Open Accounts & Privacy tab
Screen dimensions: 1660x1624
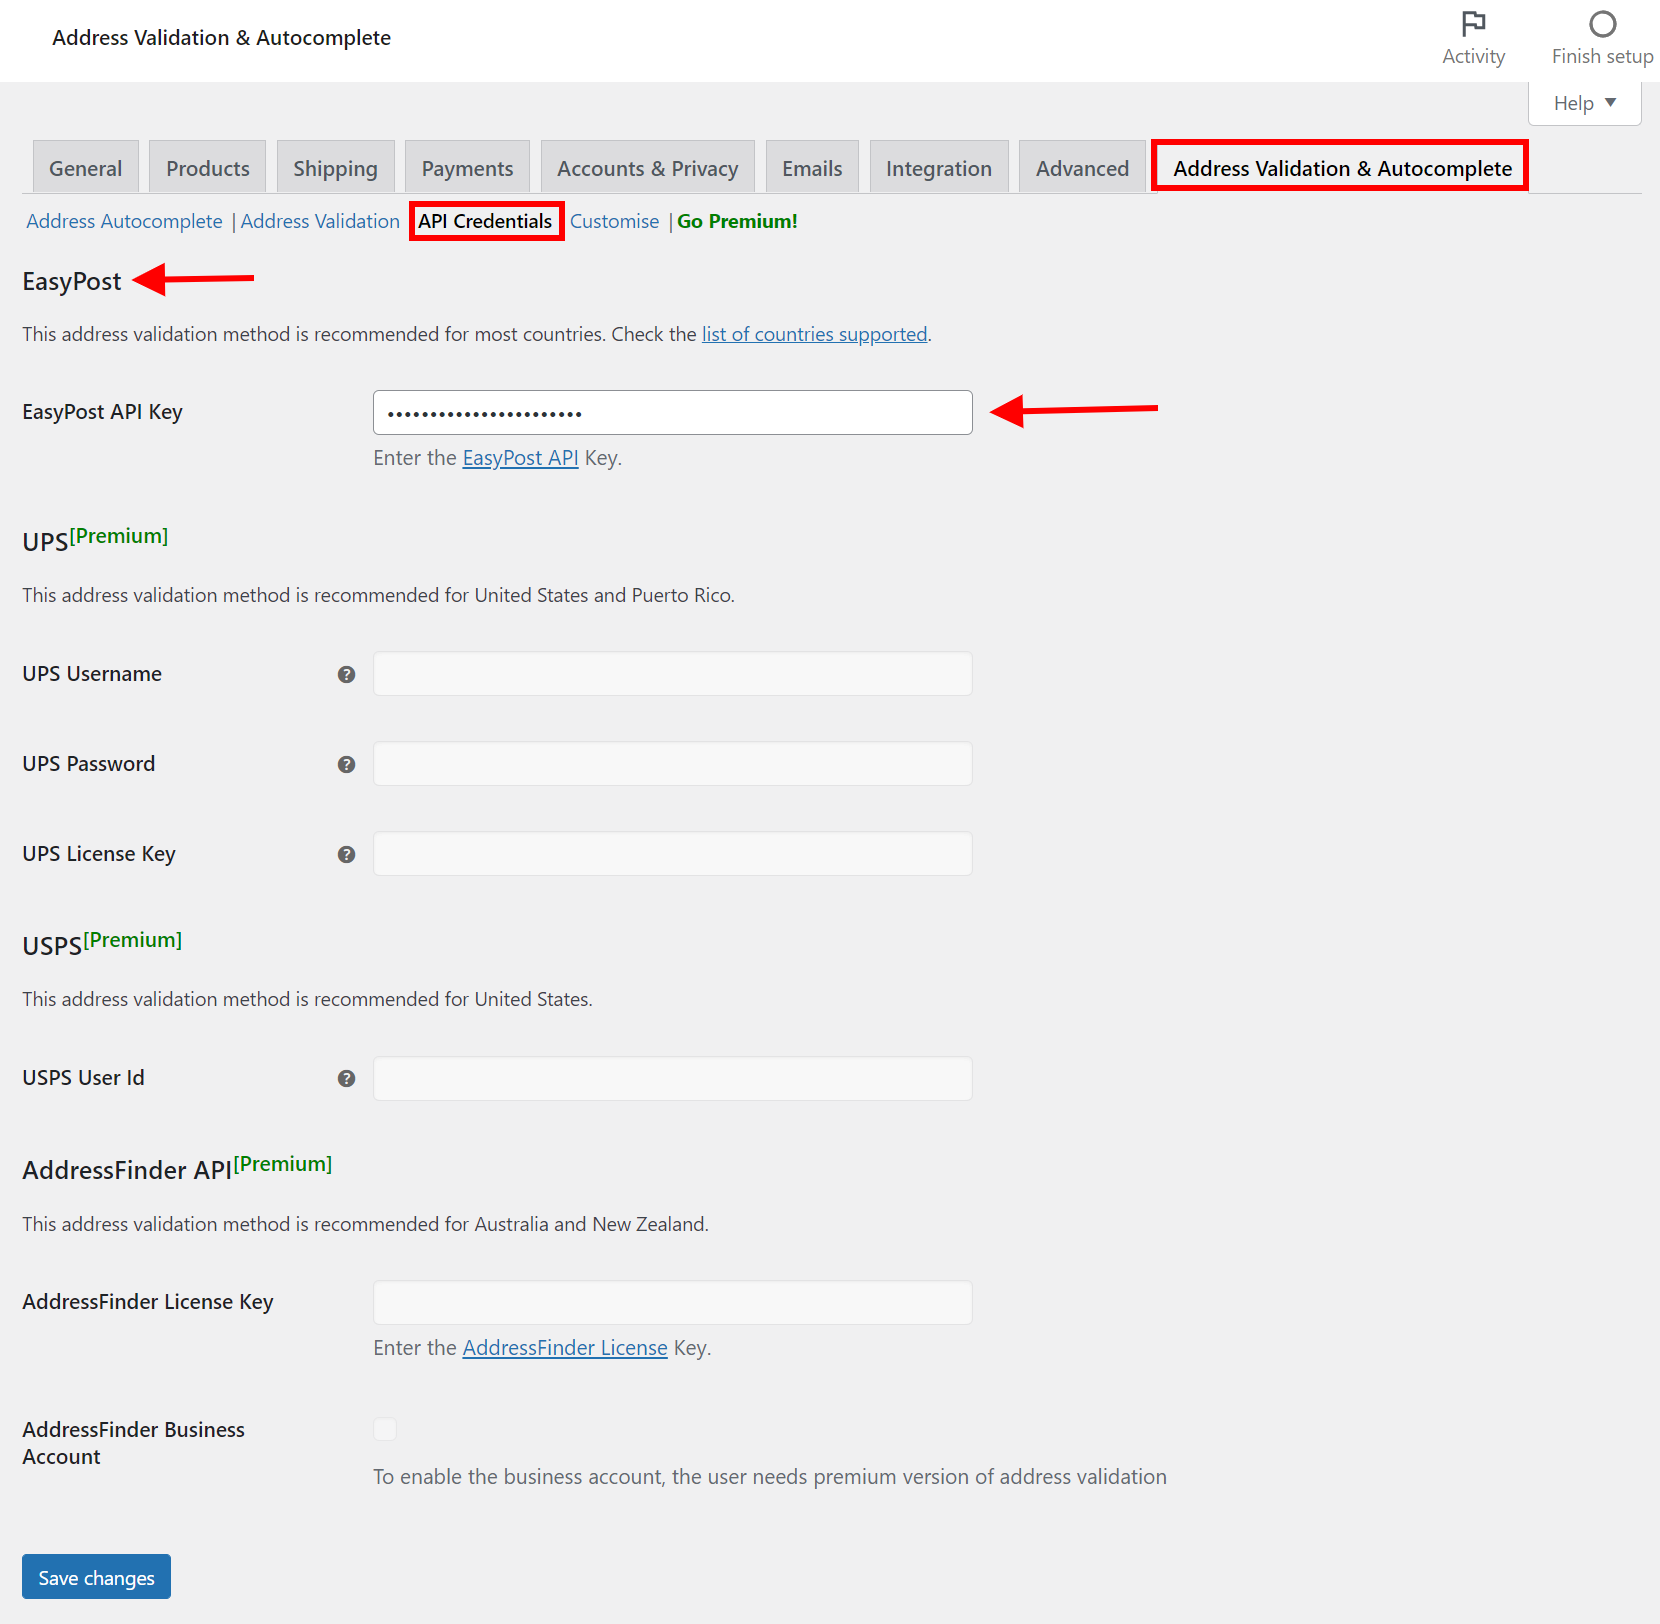648,168
